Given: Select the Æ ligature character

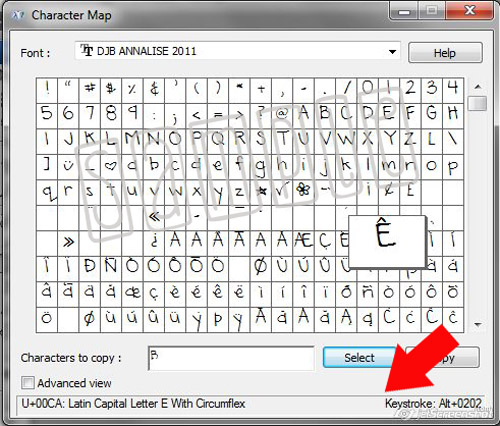Looking at the screenshot, I should [x=303, y=242].
